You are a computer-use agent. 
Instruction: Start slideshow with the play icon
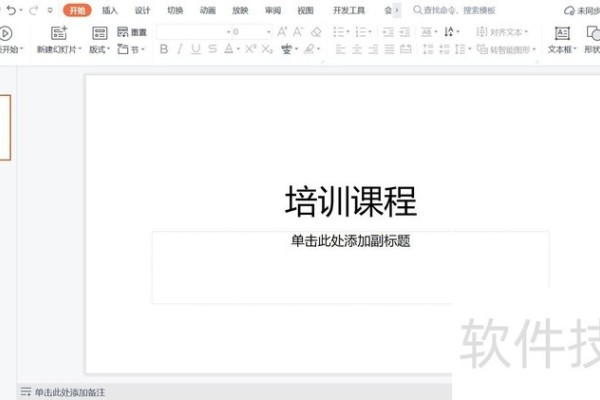(5, 34)
